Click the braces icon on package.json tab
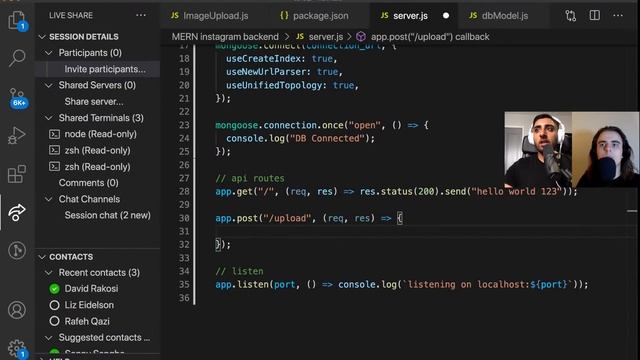Image resolution: width=640 pixels, height=360 pixels. (x=284, y=16)
